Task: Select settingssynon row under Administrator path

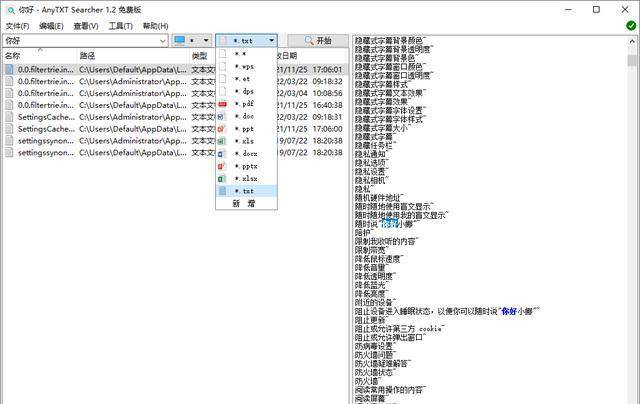Action: (x=176, y=140)
